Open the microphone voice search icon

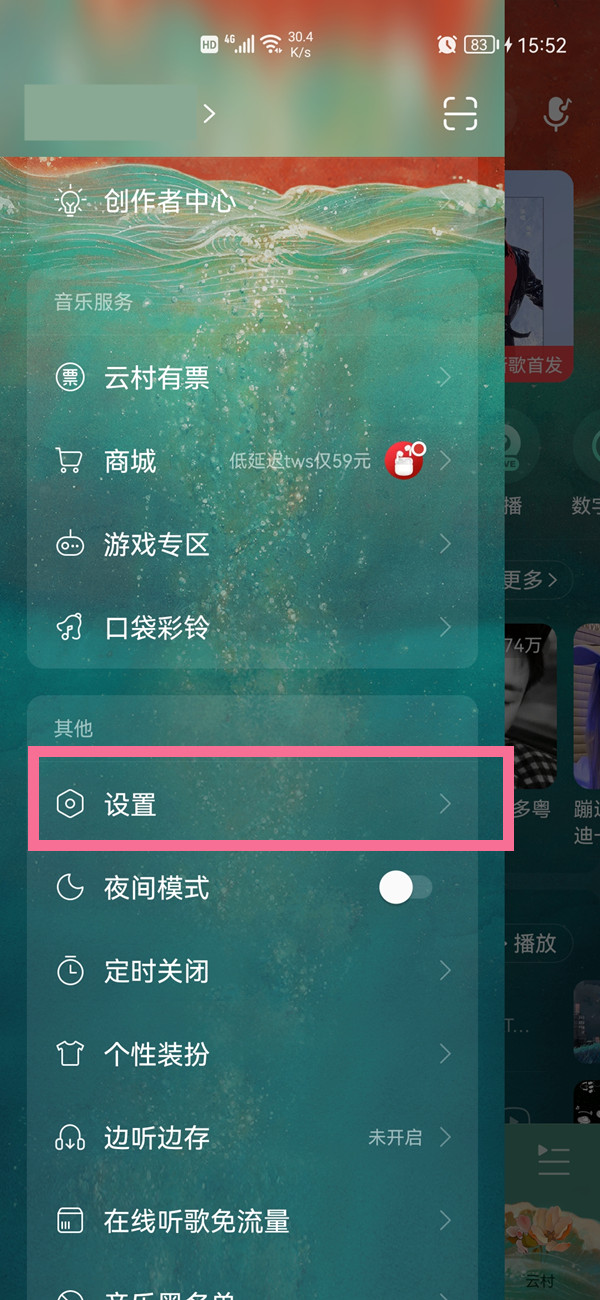(557, 114)
